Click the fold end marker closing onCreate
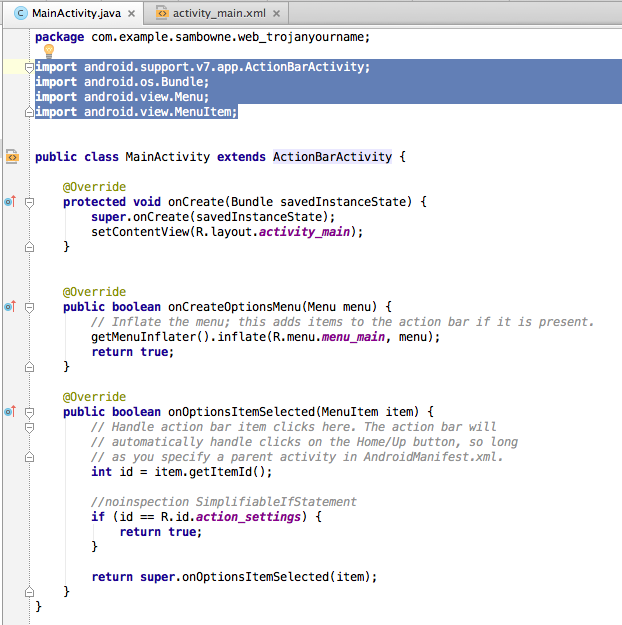 click(x=29, y=247)
